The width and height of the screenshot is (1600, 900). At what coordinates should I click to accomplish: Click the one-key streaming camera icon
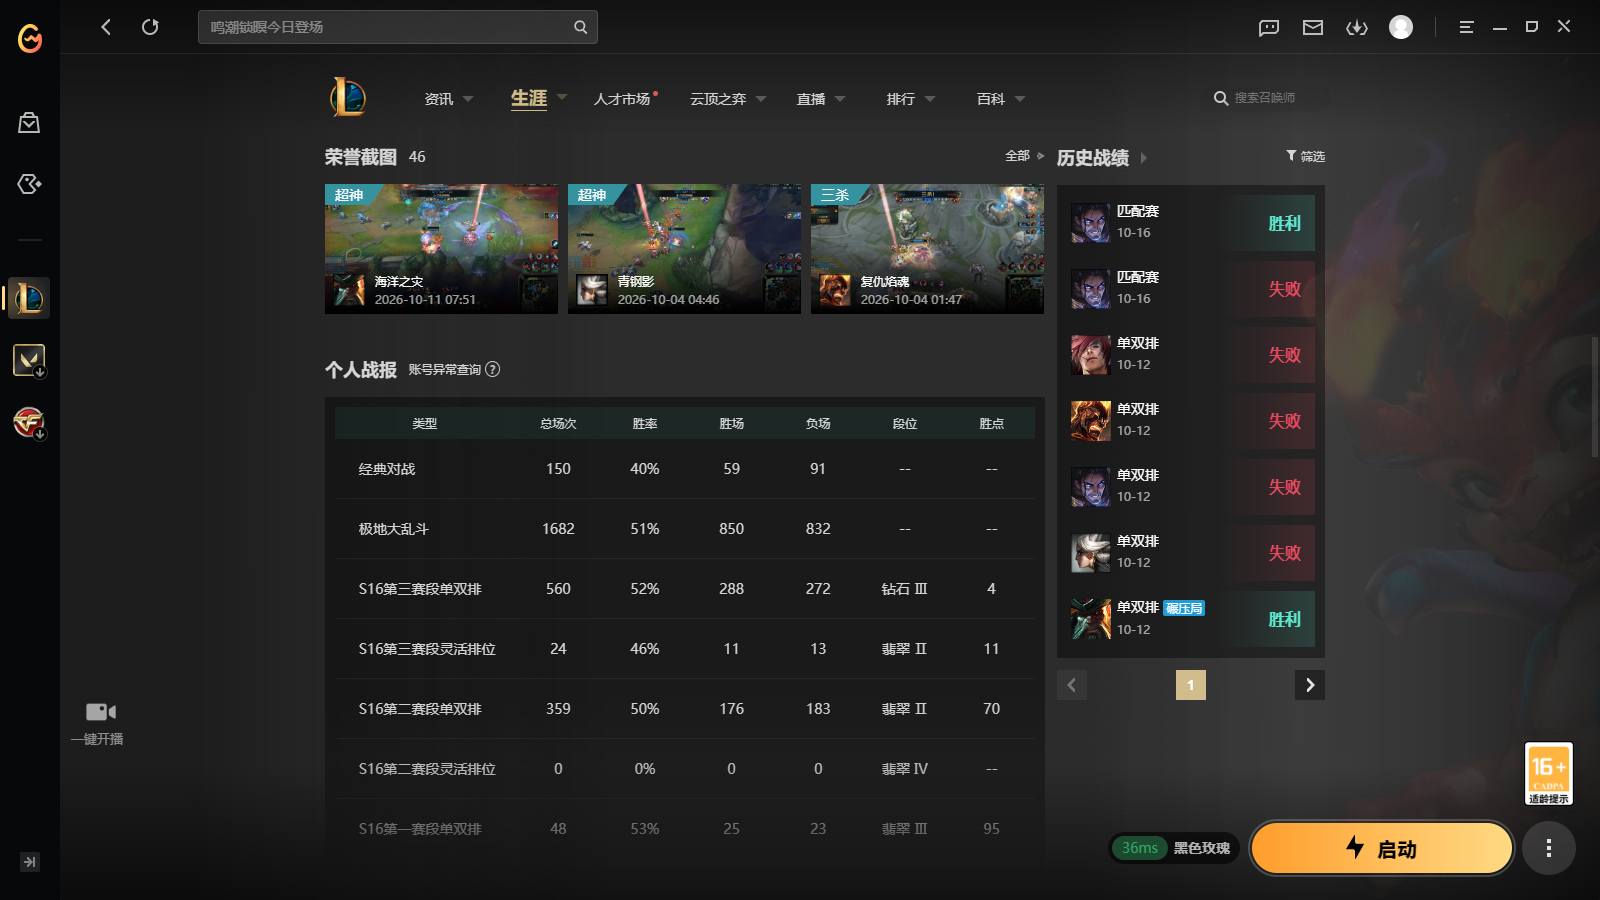(101, 712)
